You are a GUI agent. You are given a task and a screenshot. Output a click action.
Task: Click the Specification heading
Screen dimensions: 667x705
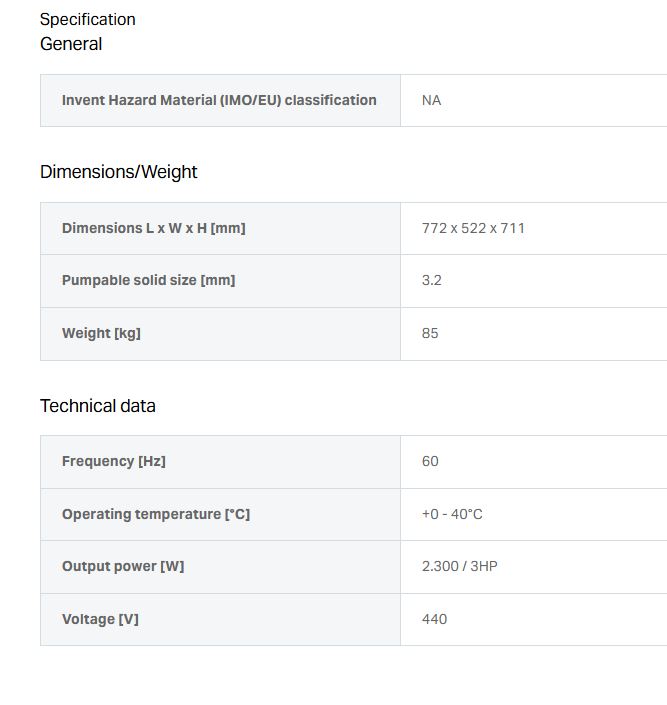[88, 19]
